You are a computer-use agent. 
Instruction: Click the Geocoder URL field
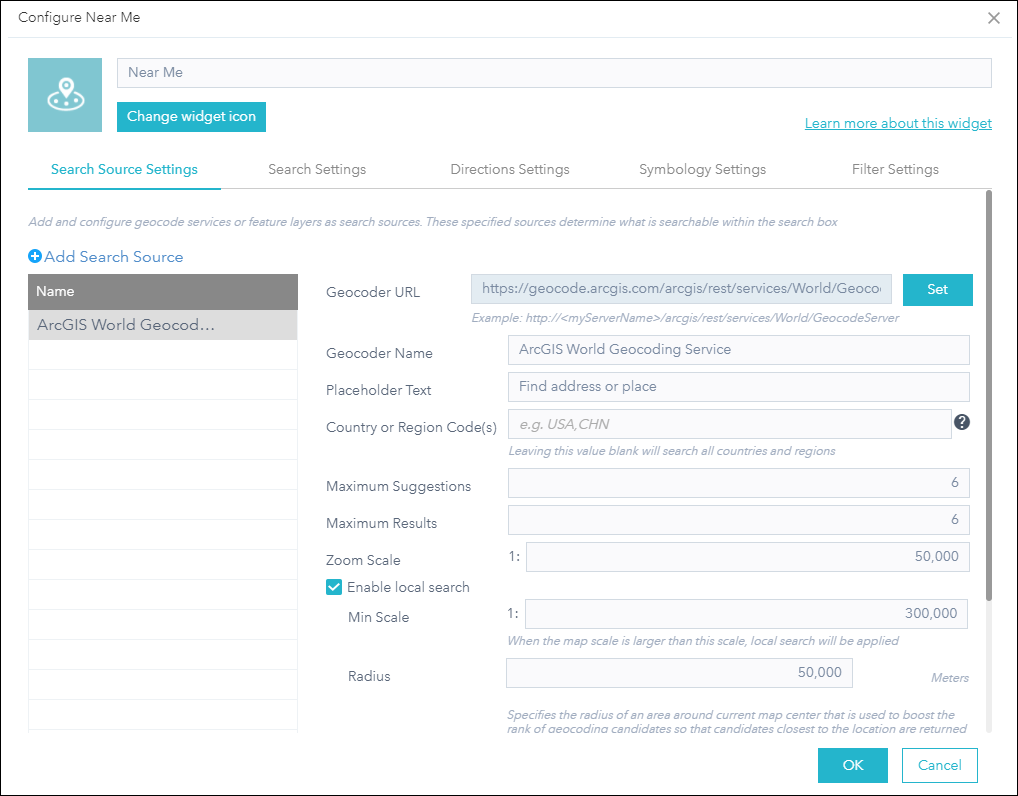(681, 289)
